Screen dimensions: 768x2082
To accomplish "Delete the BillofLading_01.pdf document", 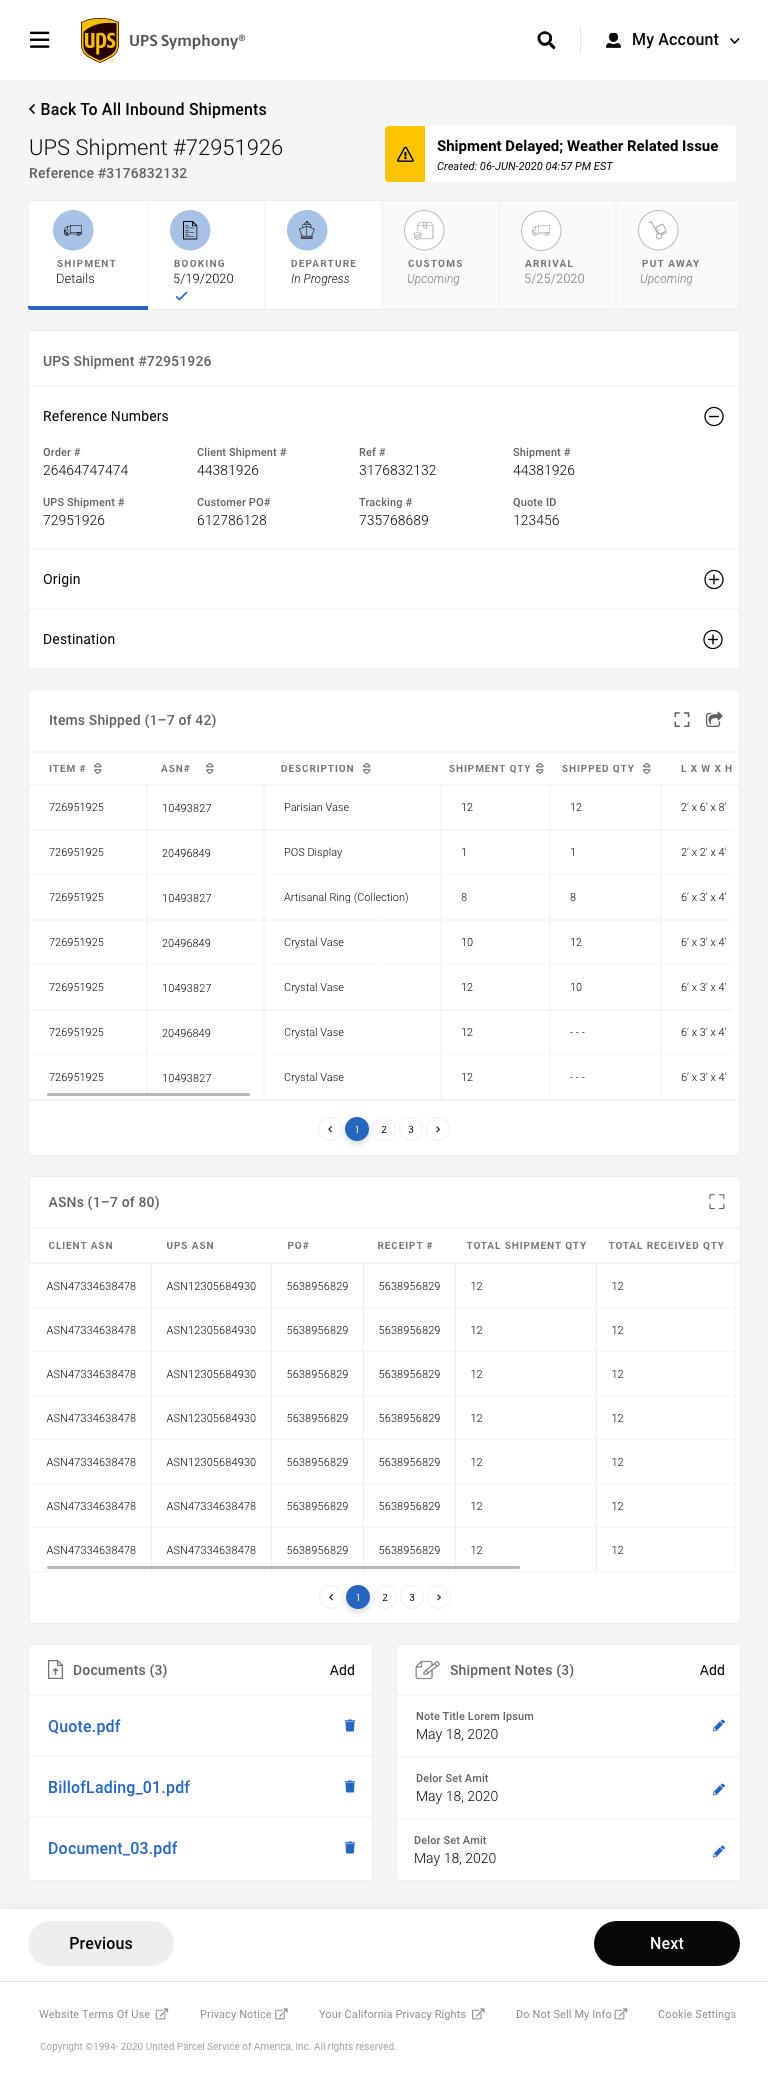I will pos(350,1786).
